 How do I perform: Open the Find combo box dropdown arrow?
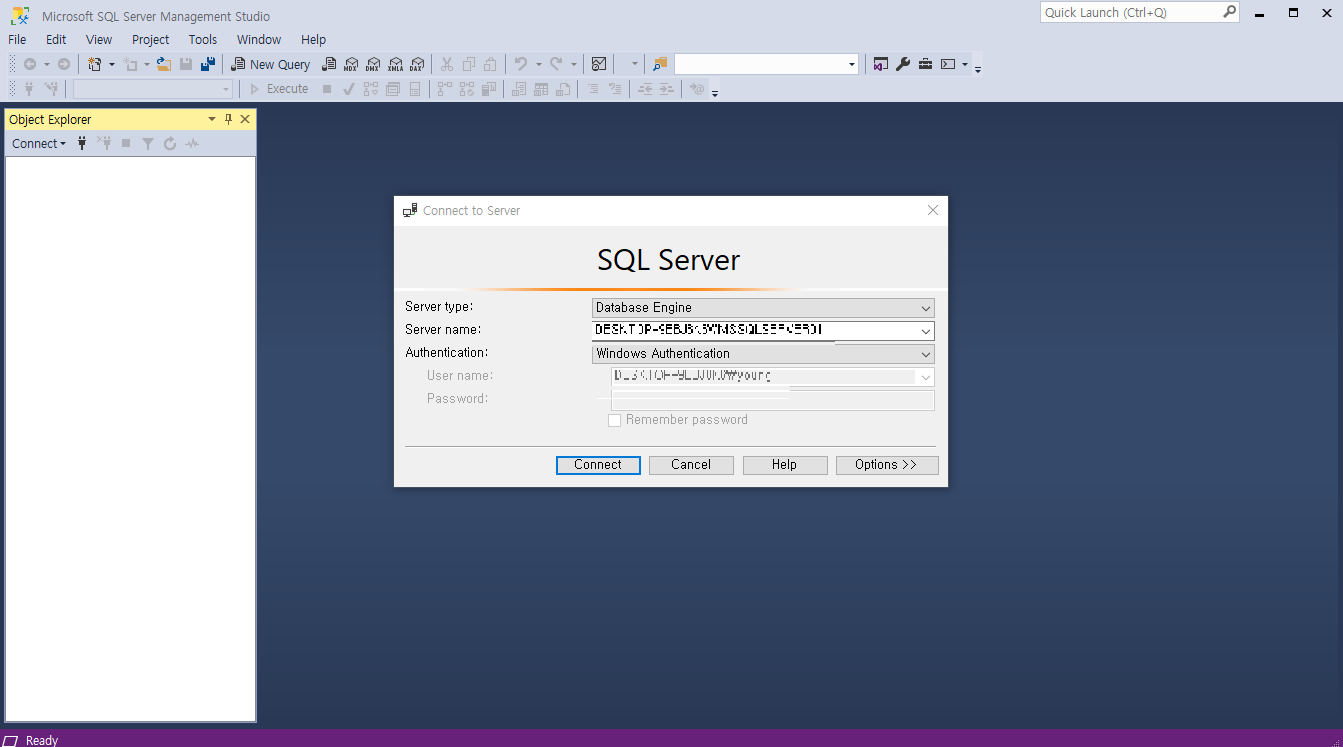[x=852, y=64]
